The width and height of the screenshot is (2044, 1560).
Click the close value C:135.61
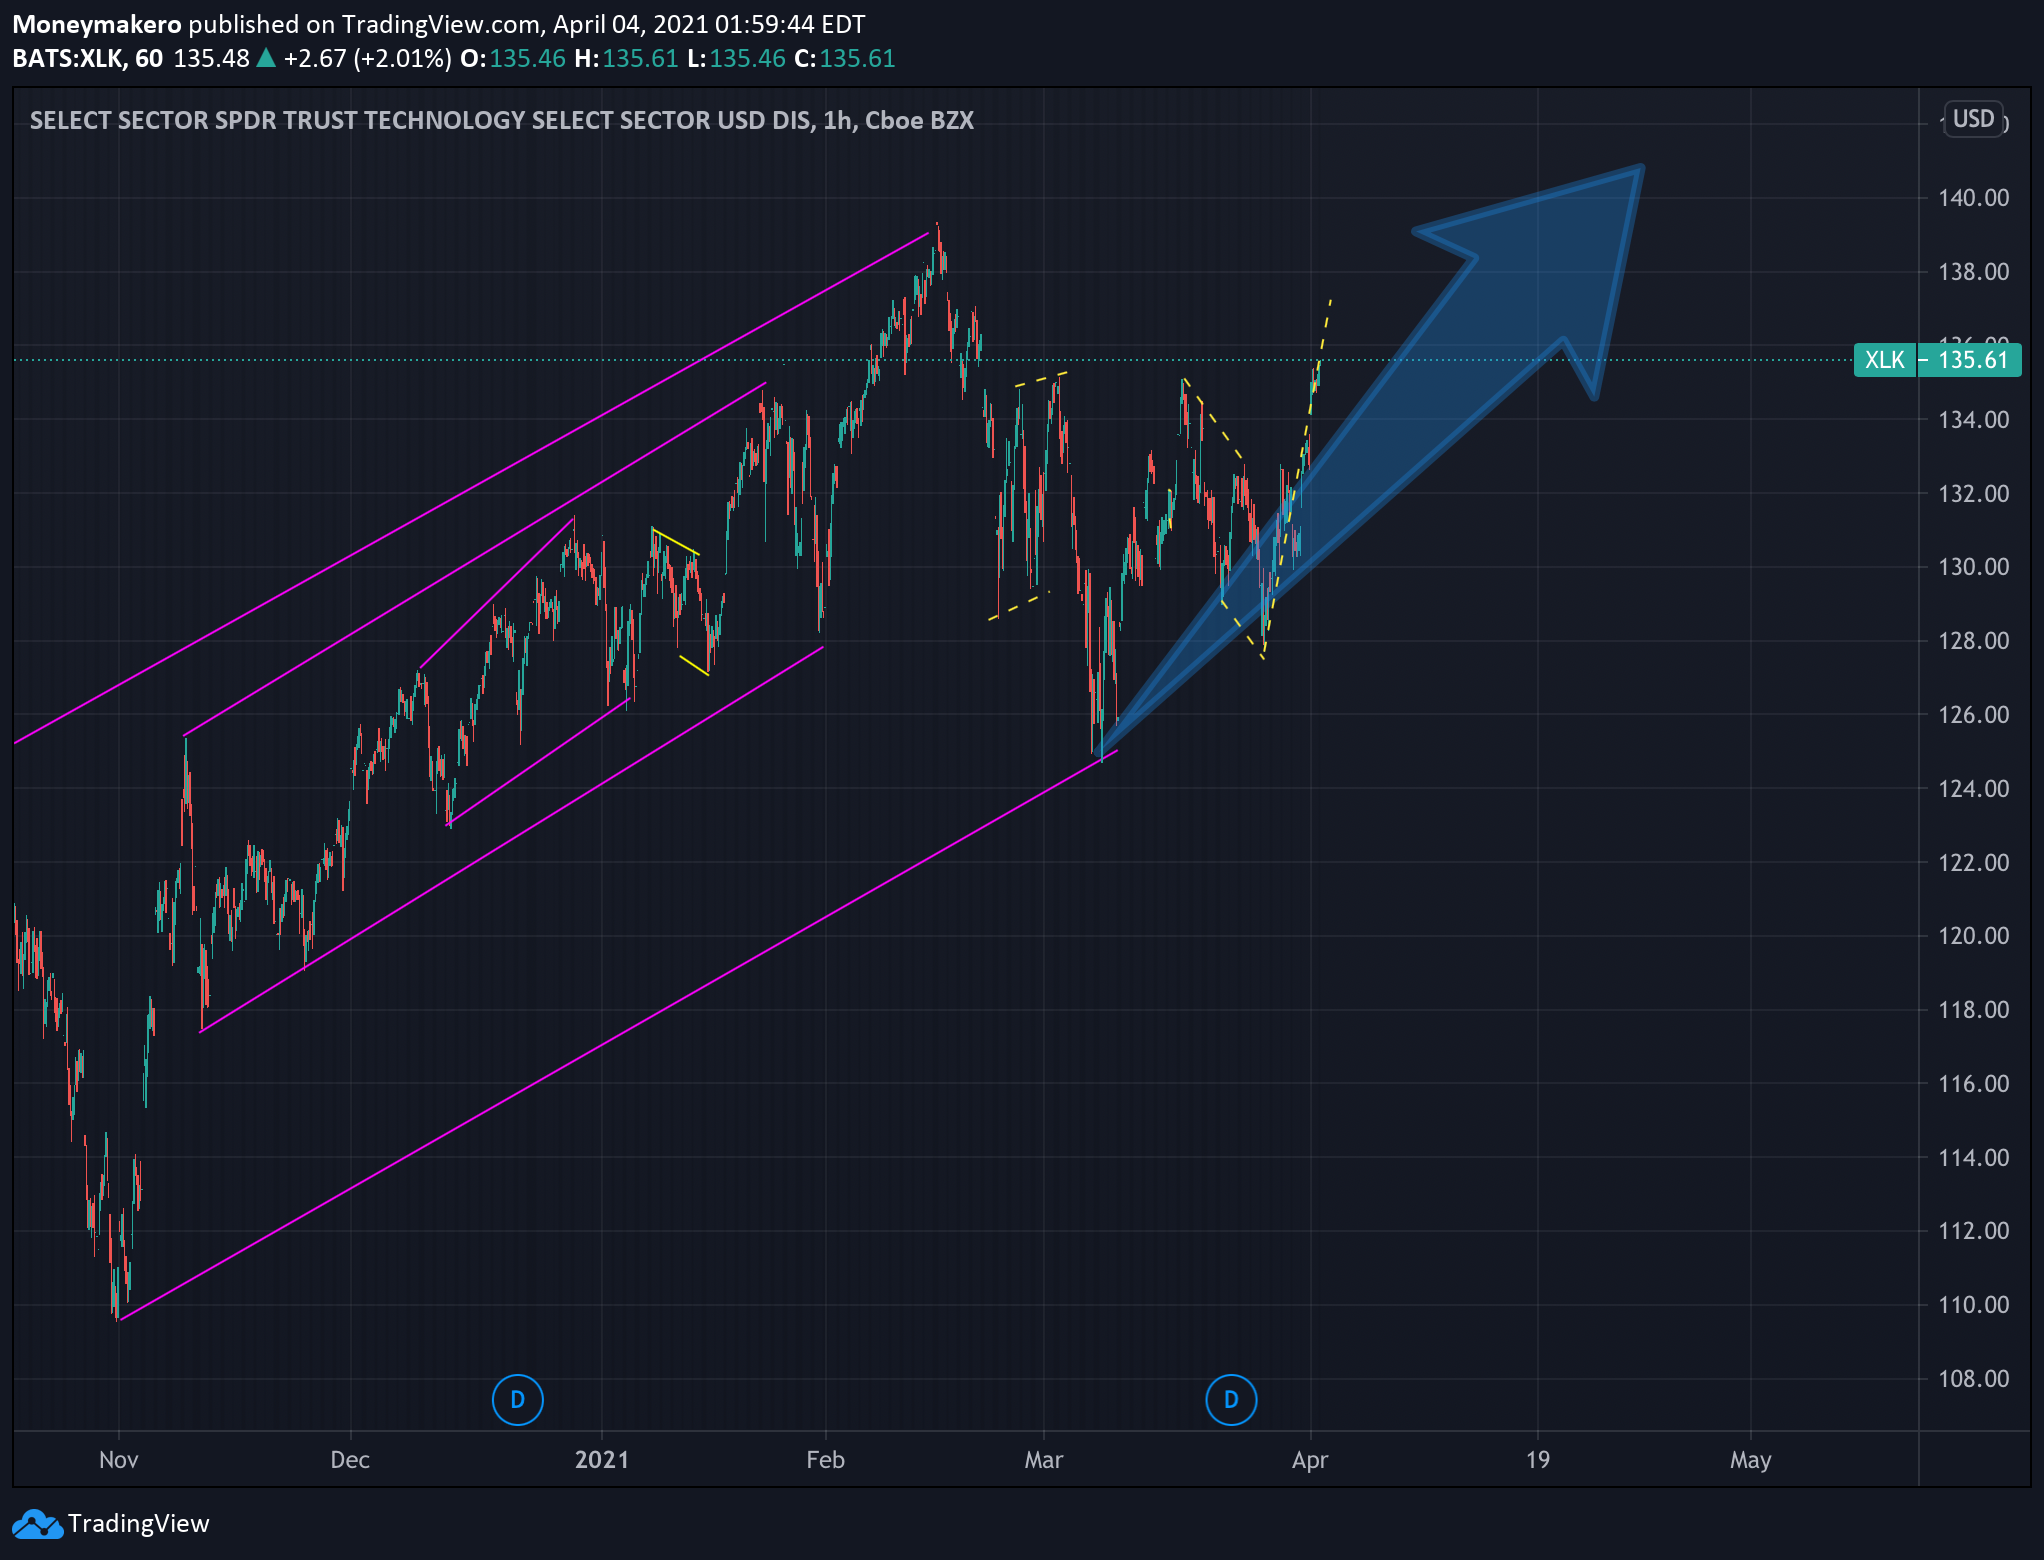[x=845, y=58]
